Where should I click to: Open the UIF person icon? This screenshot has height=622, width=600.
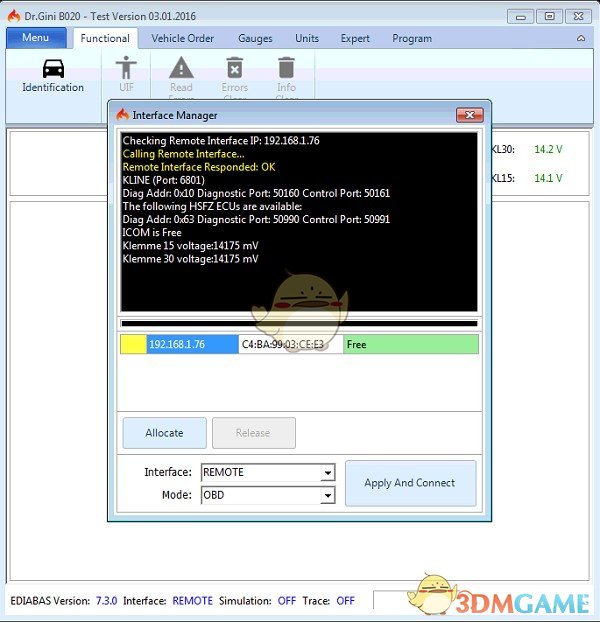[x=126, y=68]
